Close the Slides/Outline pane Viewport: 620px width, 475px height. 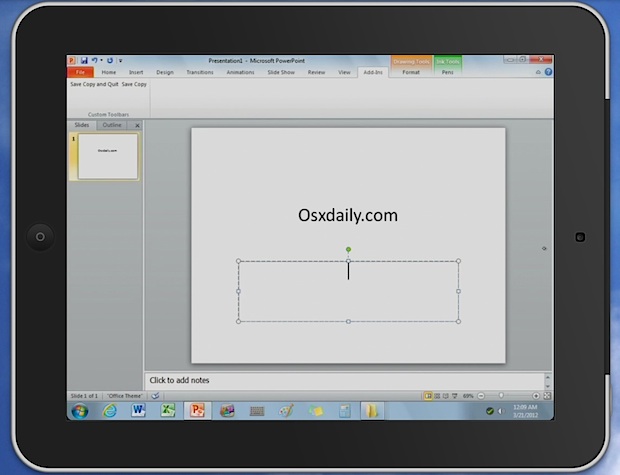pyautogui.click(x=137, y=125)
